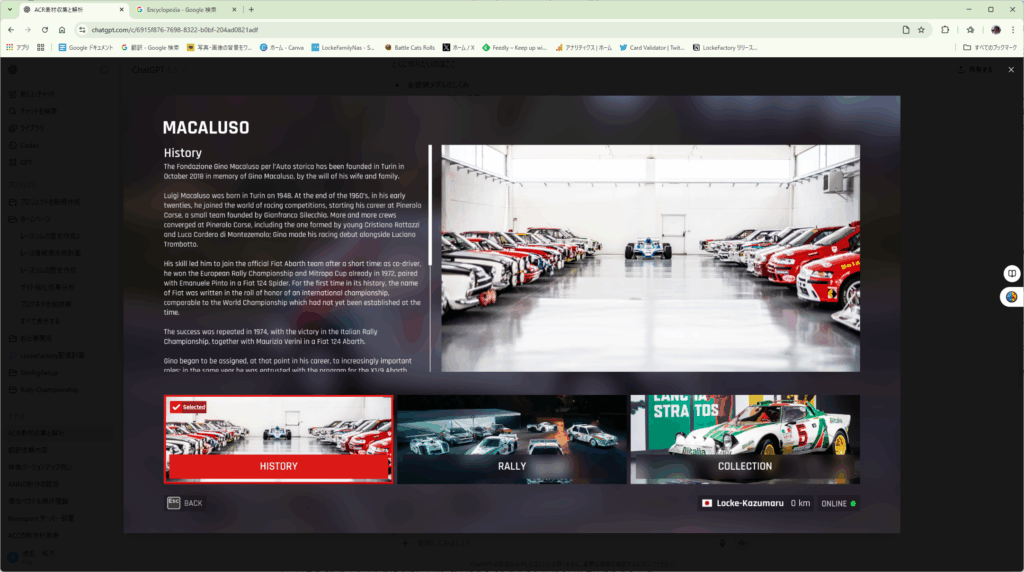
Task: Click the History text scrollbar
Action: tap(430, 205)
